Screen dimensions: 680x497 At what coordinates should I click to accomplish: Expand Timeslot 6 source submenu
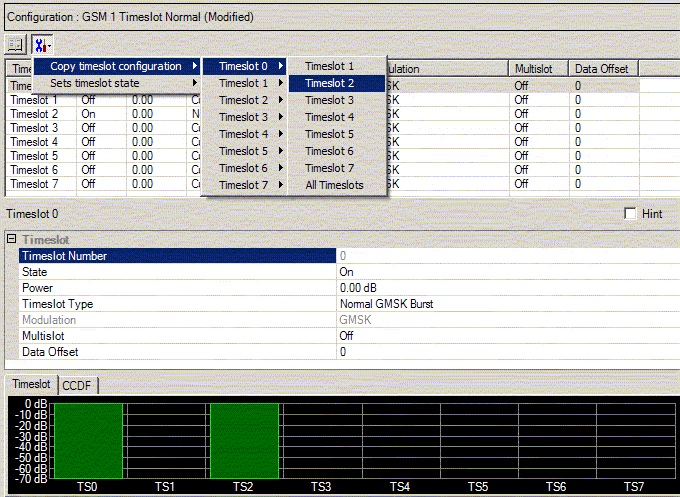(244, 168)
